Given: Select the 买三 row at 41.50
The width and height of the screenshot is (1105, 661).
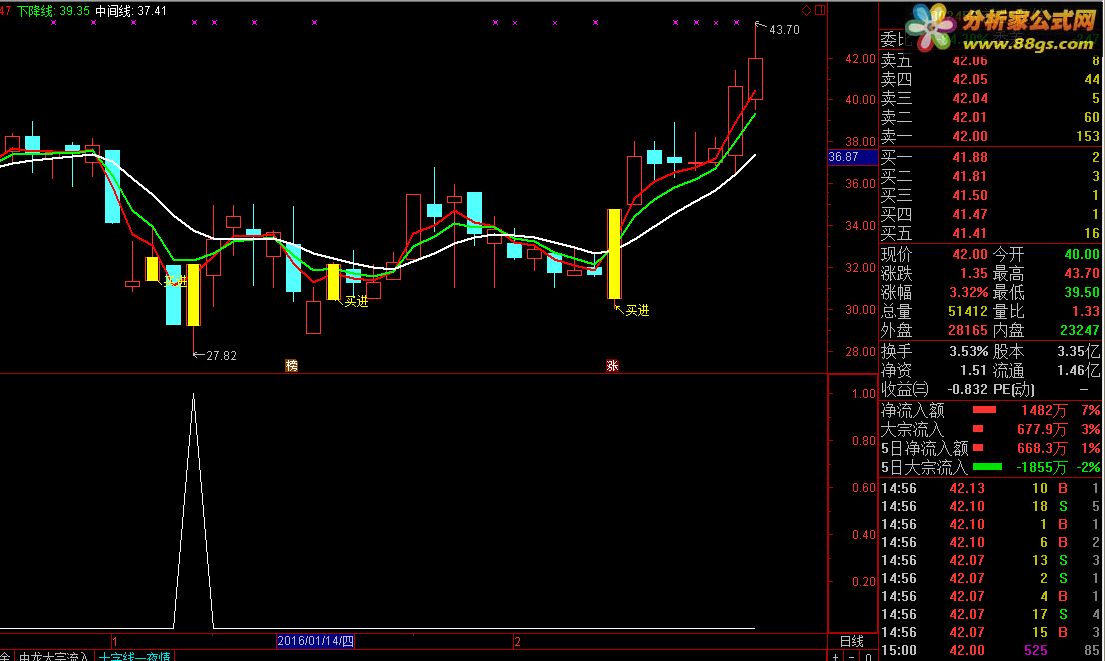Looking at the screenshot, I should [990, 195].
